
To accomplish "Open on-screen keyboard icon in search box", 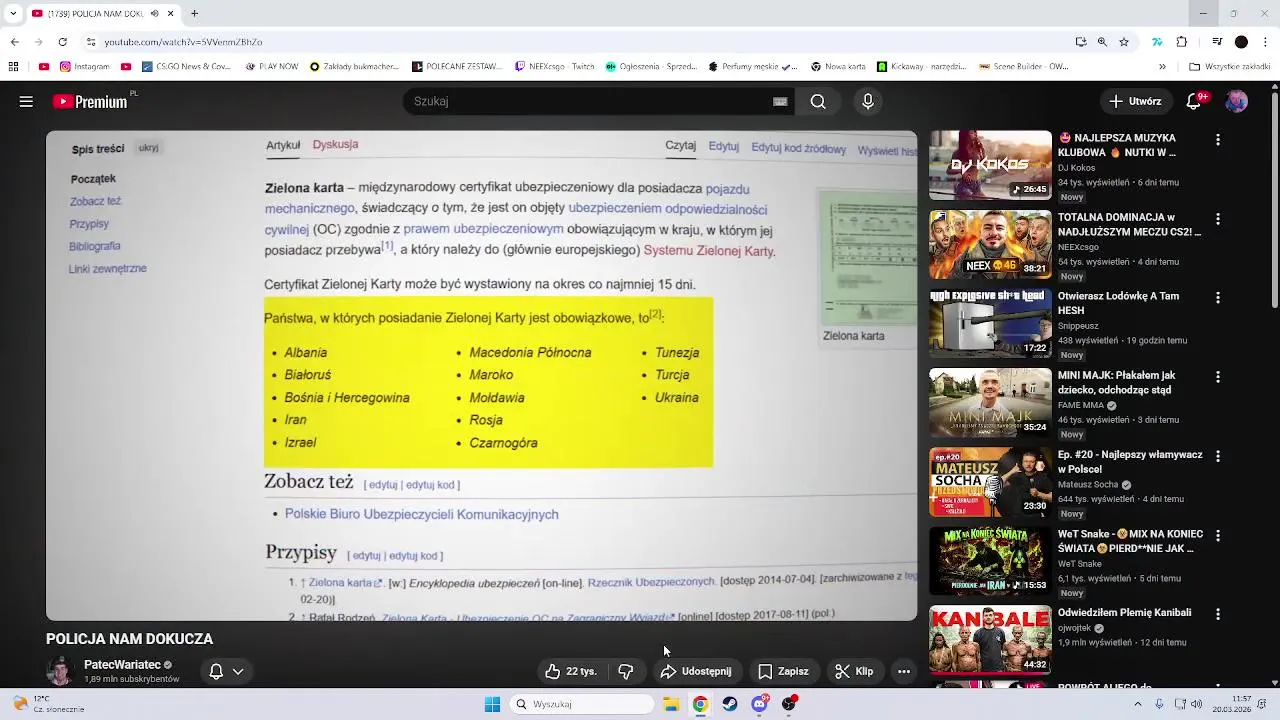I will [780, 102].
